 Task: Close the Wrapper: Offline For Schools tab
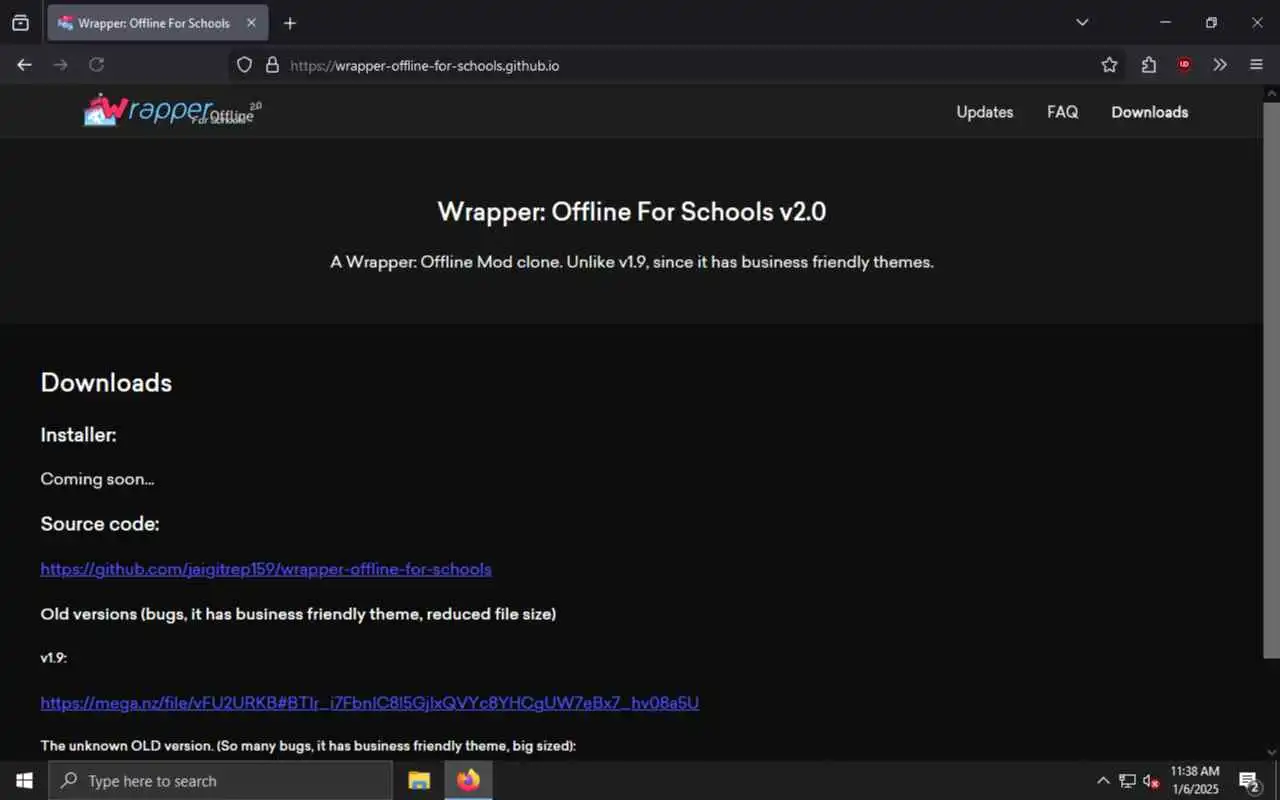[251, 23]
